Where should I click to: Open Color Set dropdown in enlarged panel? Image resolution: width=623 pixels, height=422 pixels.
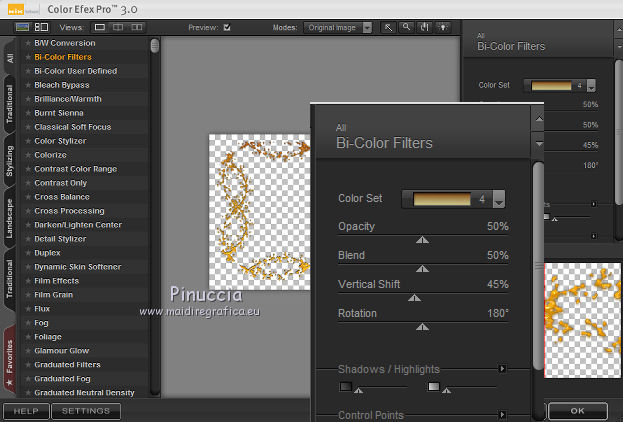click(499, 199)
